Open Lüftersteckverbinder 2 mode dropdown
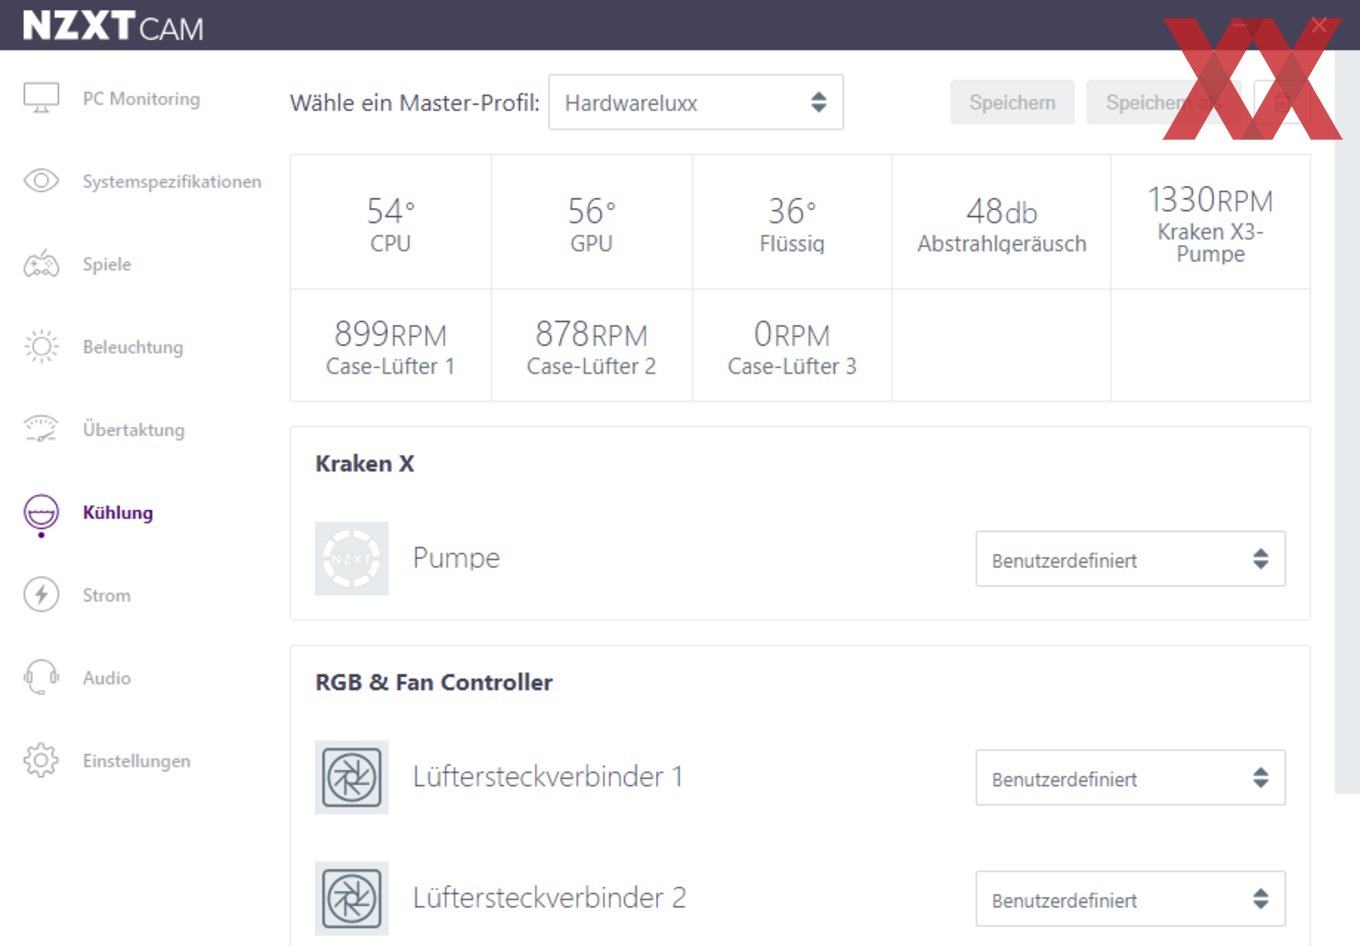The height and width of the screenshot is (946, 1360). coord(1130,899)
